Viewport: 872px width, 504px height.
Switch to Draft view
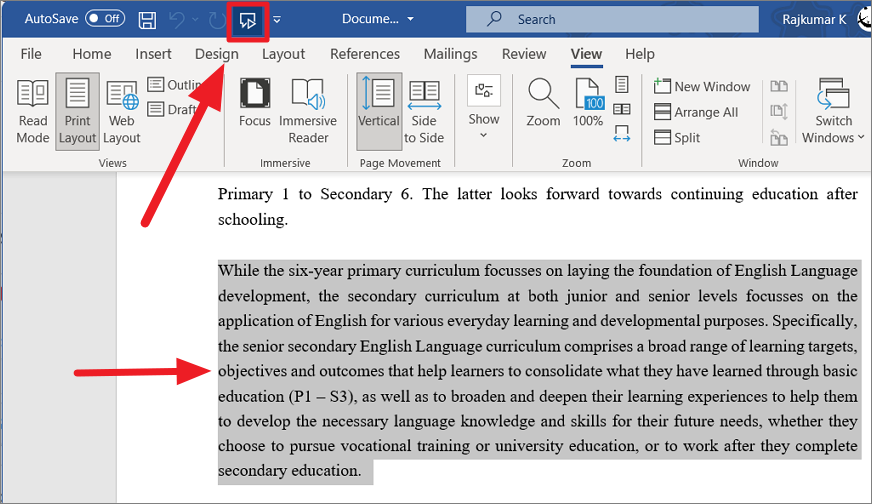172,109
